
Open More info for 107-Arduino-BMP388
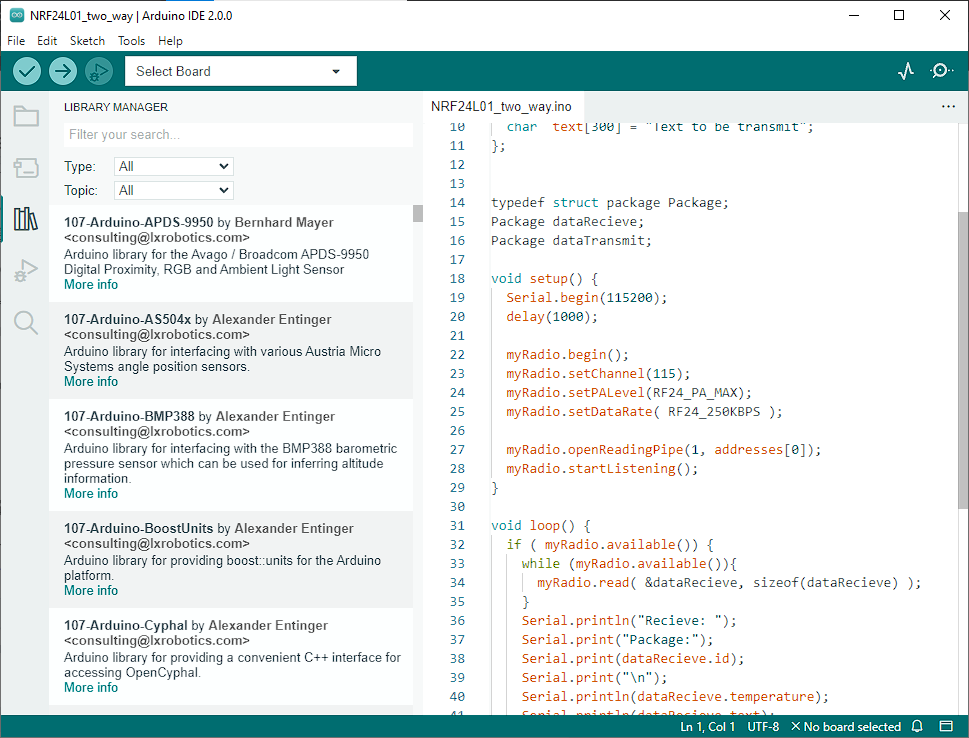coord(91,493)
